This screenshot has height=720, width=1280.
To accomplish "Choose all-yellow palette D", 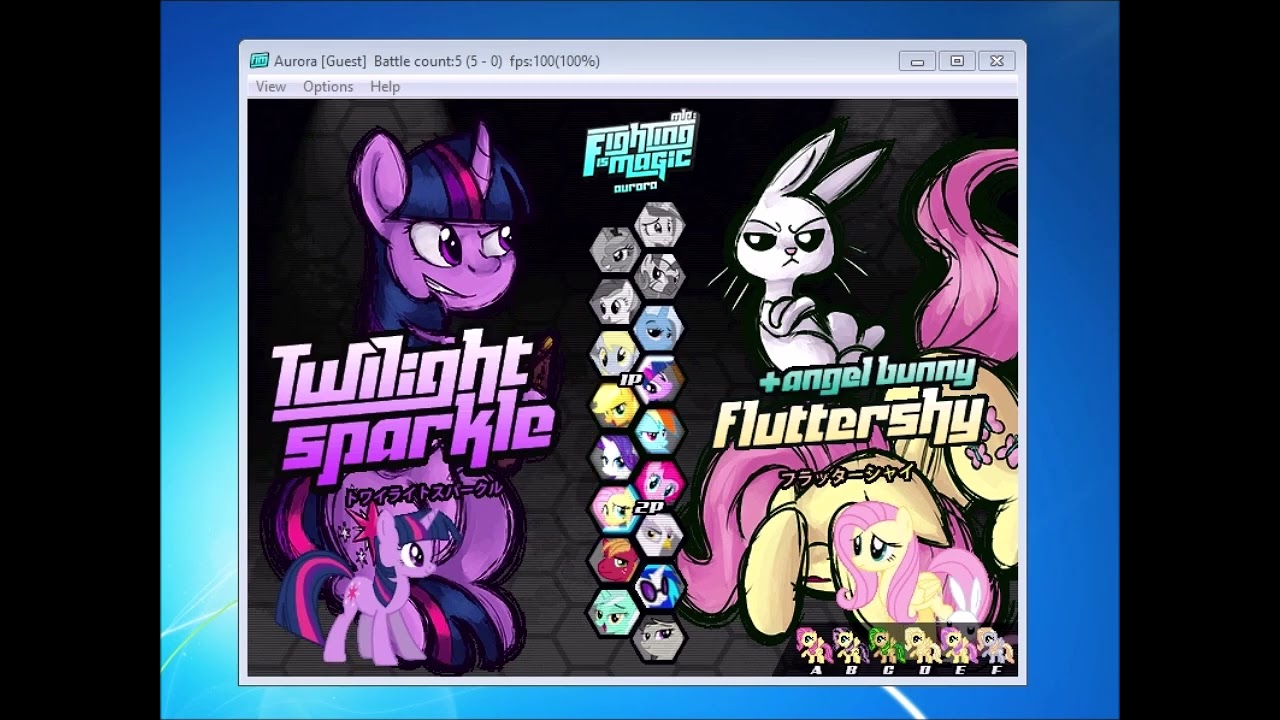I will point(922,646).
